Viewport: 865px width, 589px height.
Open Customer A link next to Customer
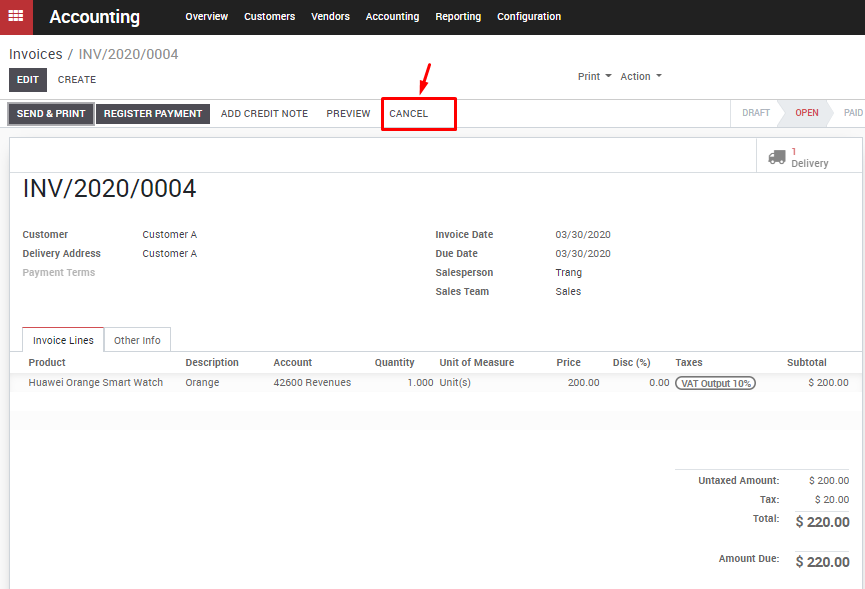pyautogui.click(x=169, y=234)
